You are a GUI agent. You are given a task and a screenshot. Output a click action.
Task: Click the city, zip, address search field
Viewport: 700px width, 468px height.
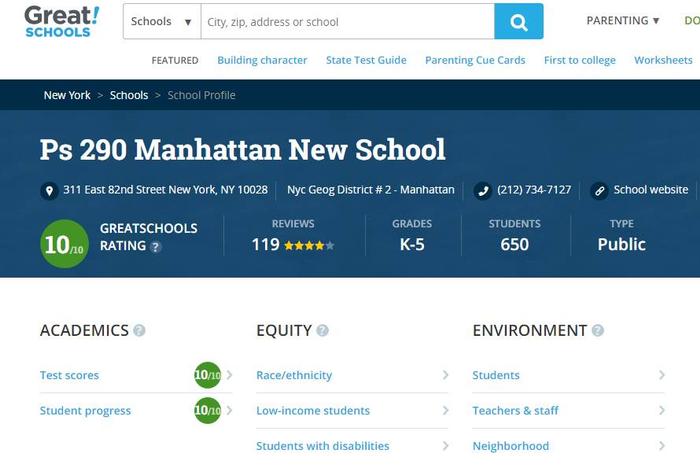(x=348, y=21)
